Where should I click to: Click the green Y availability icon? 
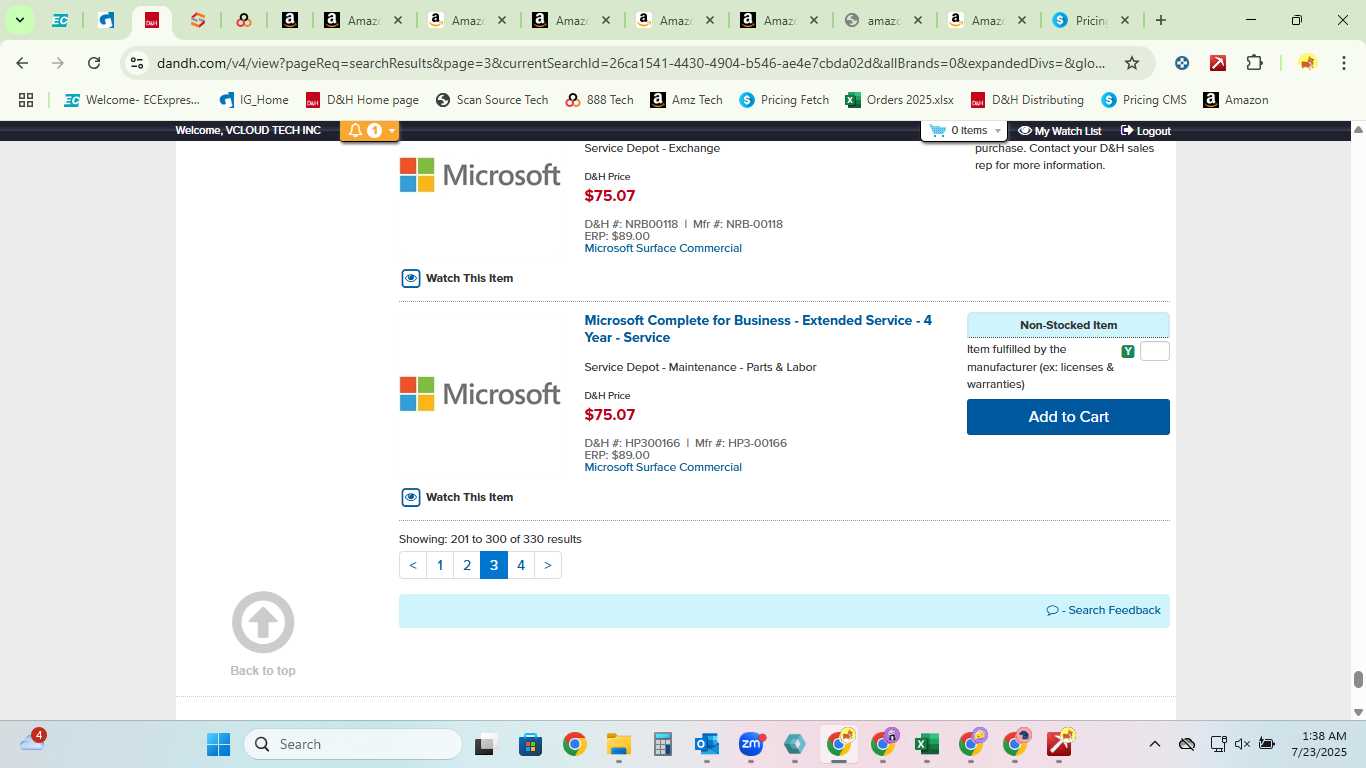click(x=1128, y=351)
